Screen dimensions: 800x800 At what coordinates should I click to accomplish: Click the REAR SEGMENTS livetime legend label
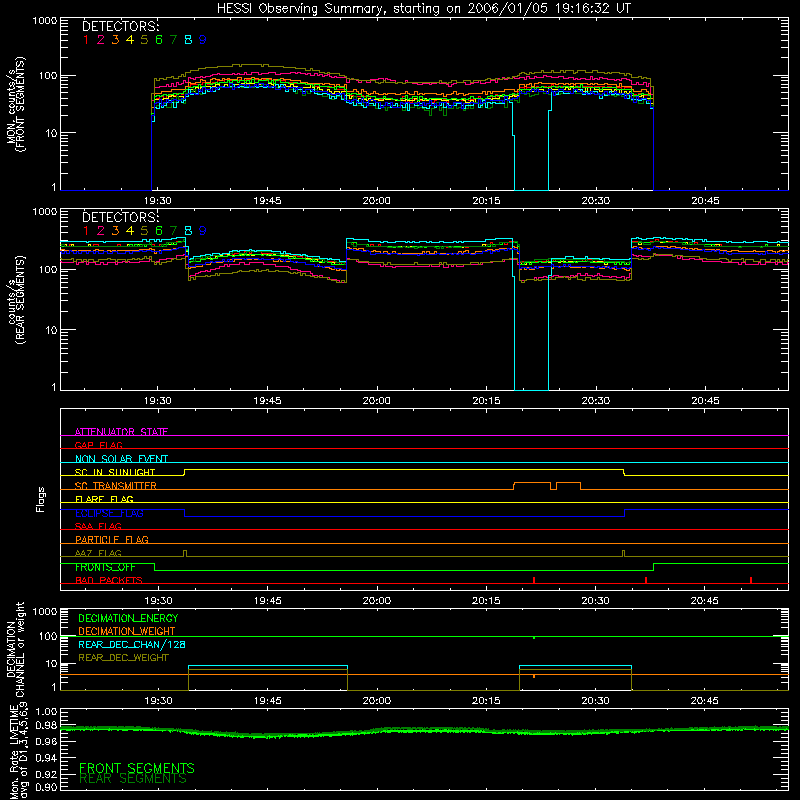133,779
